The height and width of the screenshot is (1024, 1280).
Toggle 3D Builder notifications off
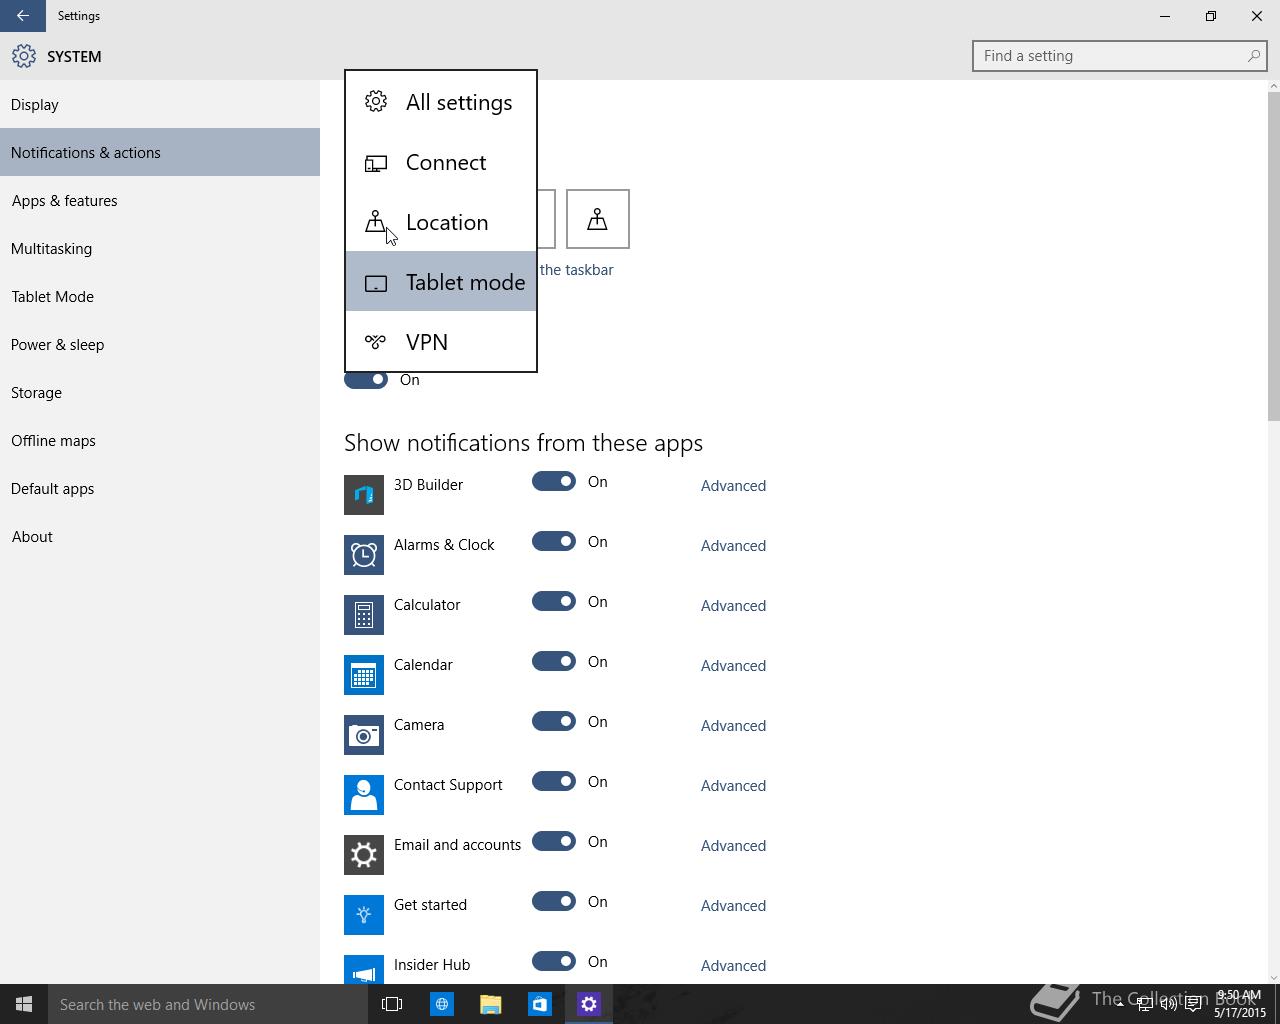pyautogui.click(x=554, y=482)
